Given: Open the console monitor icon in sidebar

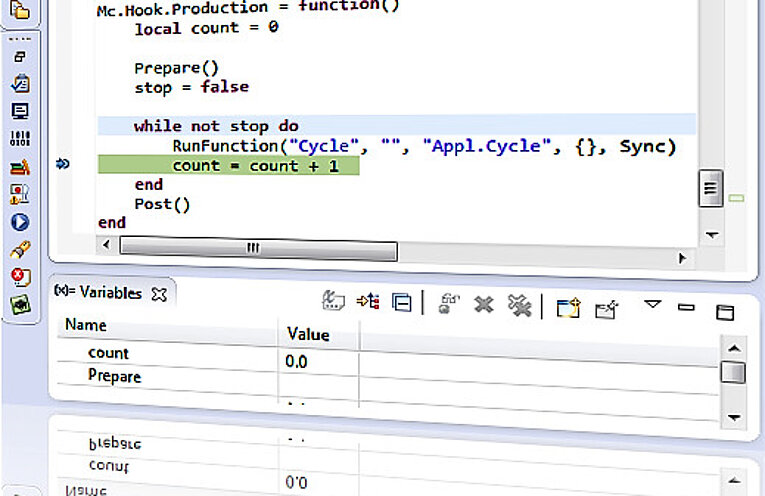Looking at the screenshot, I should [19, 111].
